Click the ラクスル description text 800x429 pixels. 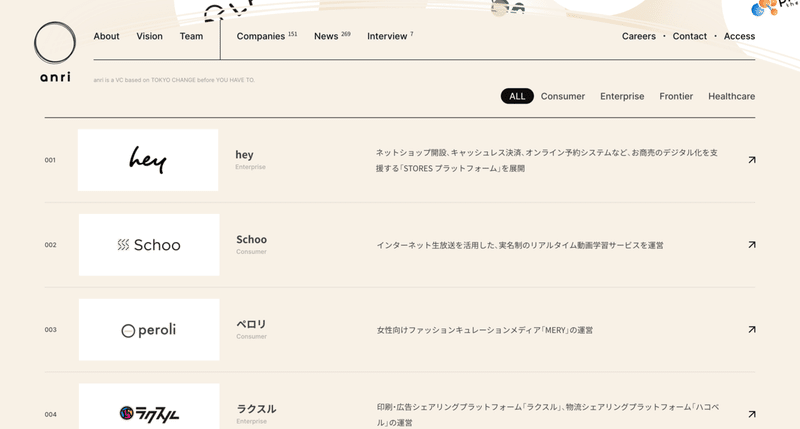(548, 415)
